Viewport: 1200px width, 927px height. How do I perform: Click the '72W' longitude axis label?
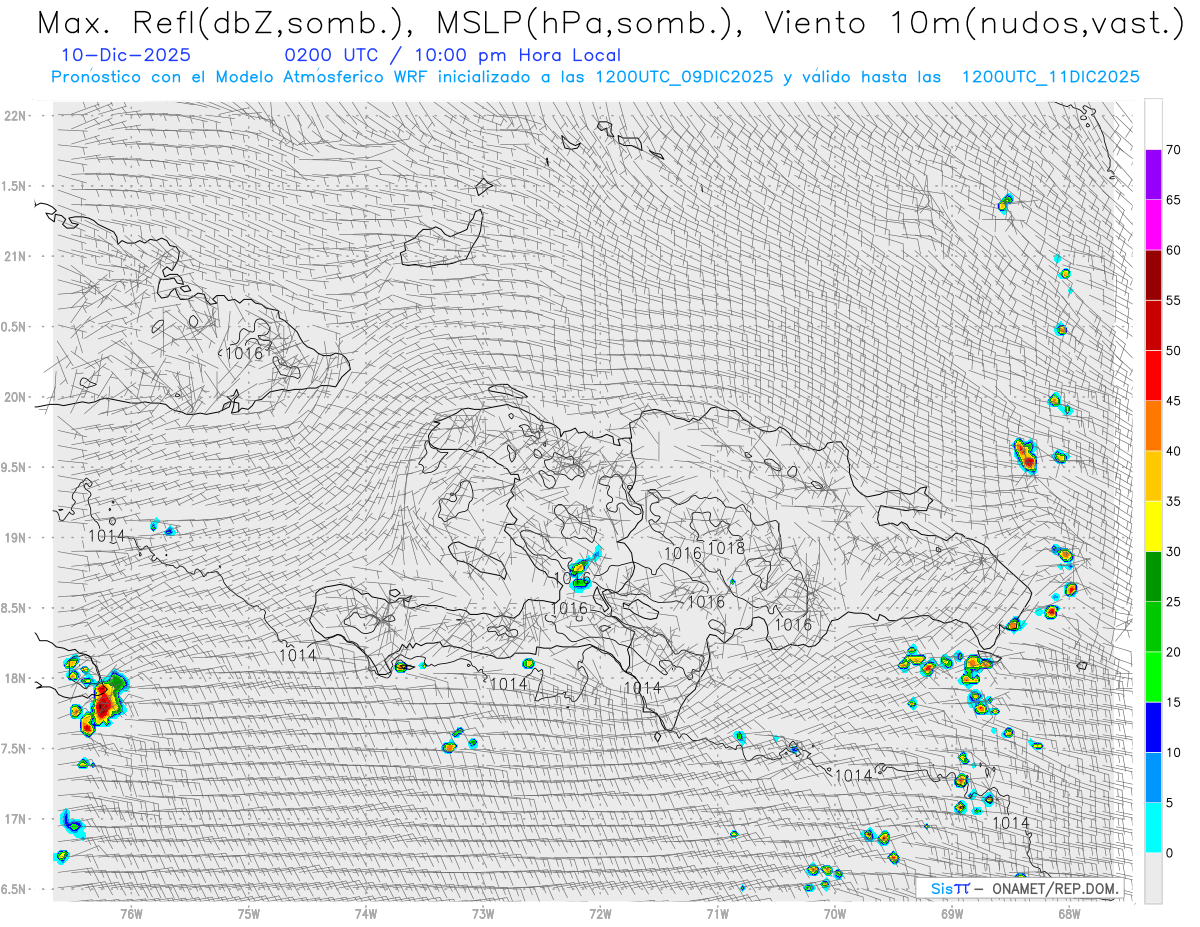pos(600,913)
